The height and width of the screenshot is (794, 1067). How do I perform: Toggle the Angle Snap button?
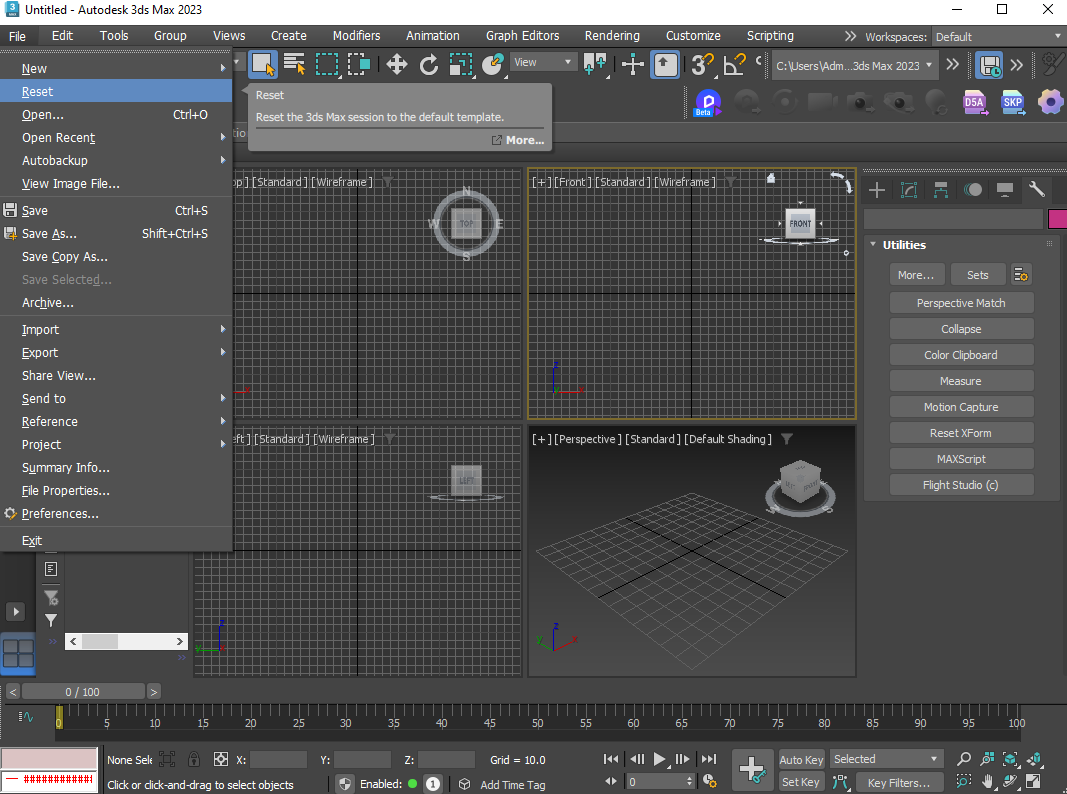click(734, 65)
